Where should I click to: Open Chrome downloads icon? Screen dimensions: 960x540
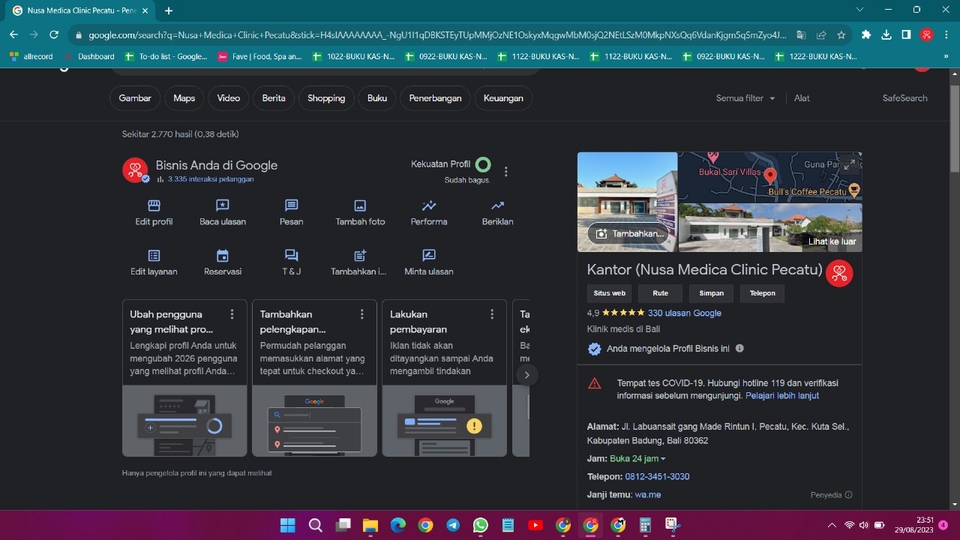[886, 35]
